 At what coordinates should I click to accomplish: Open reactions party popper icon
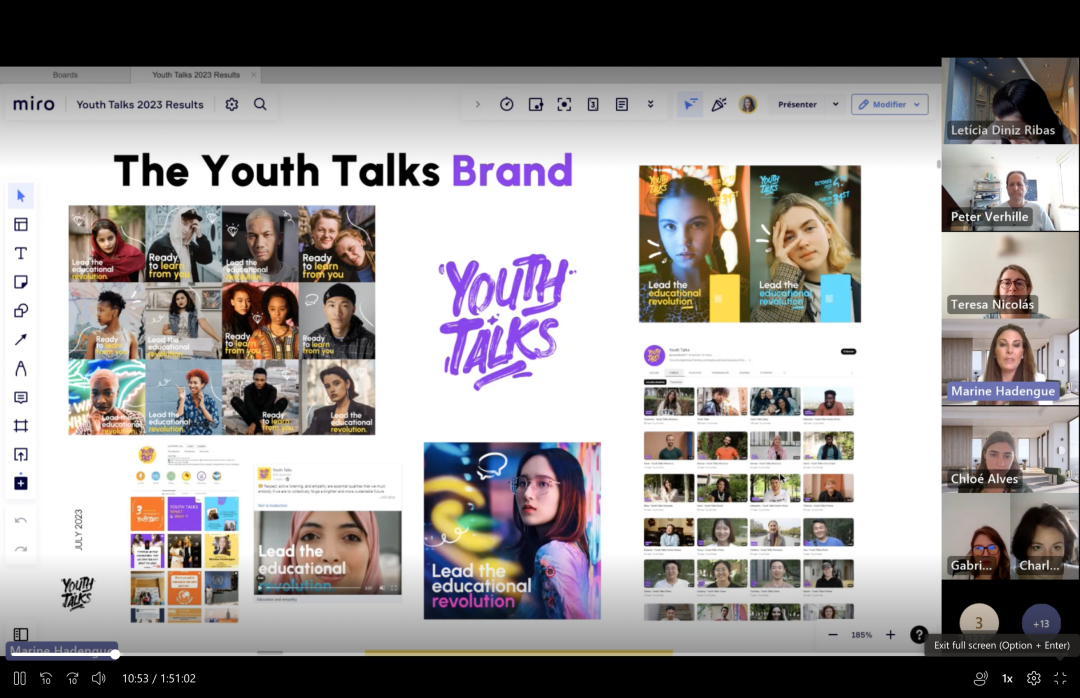[718, 104]
